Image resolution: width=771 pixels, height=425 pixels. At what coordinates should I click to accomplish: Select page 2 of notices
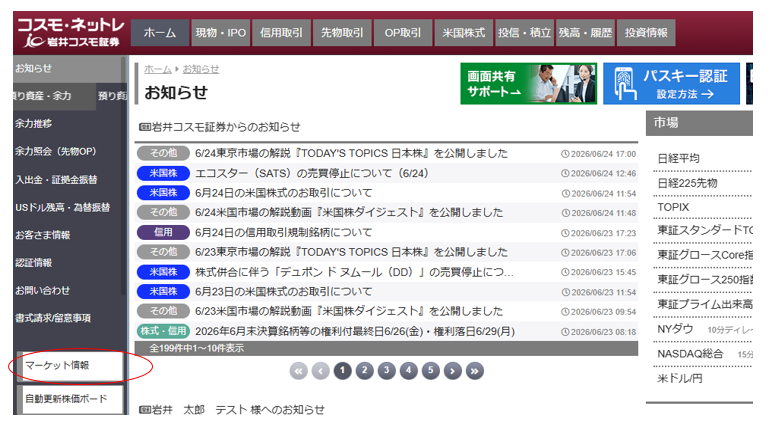pyautogui.click(x=364, y=370)
